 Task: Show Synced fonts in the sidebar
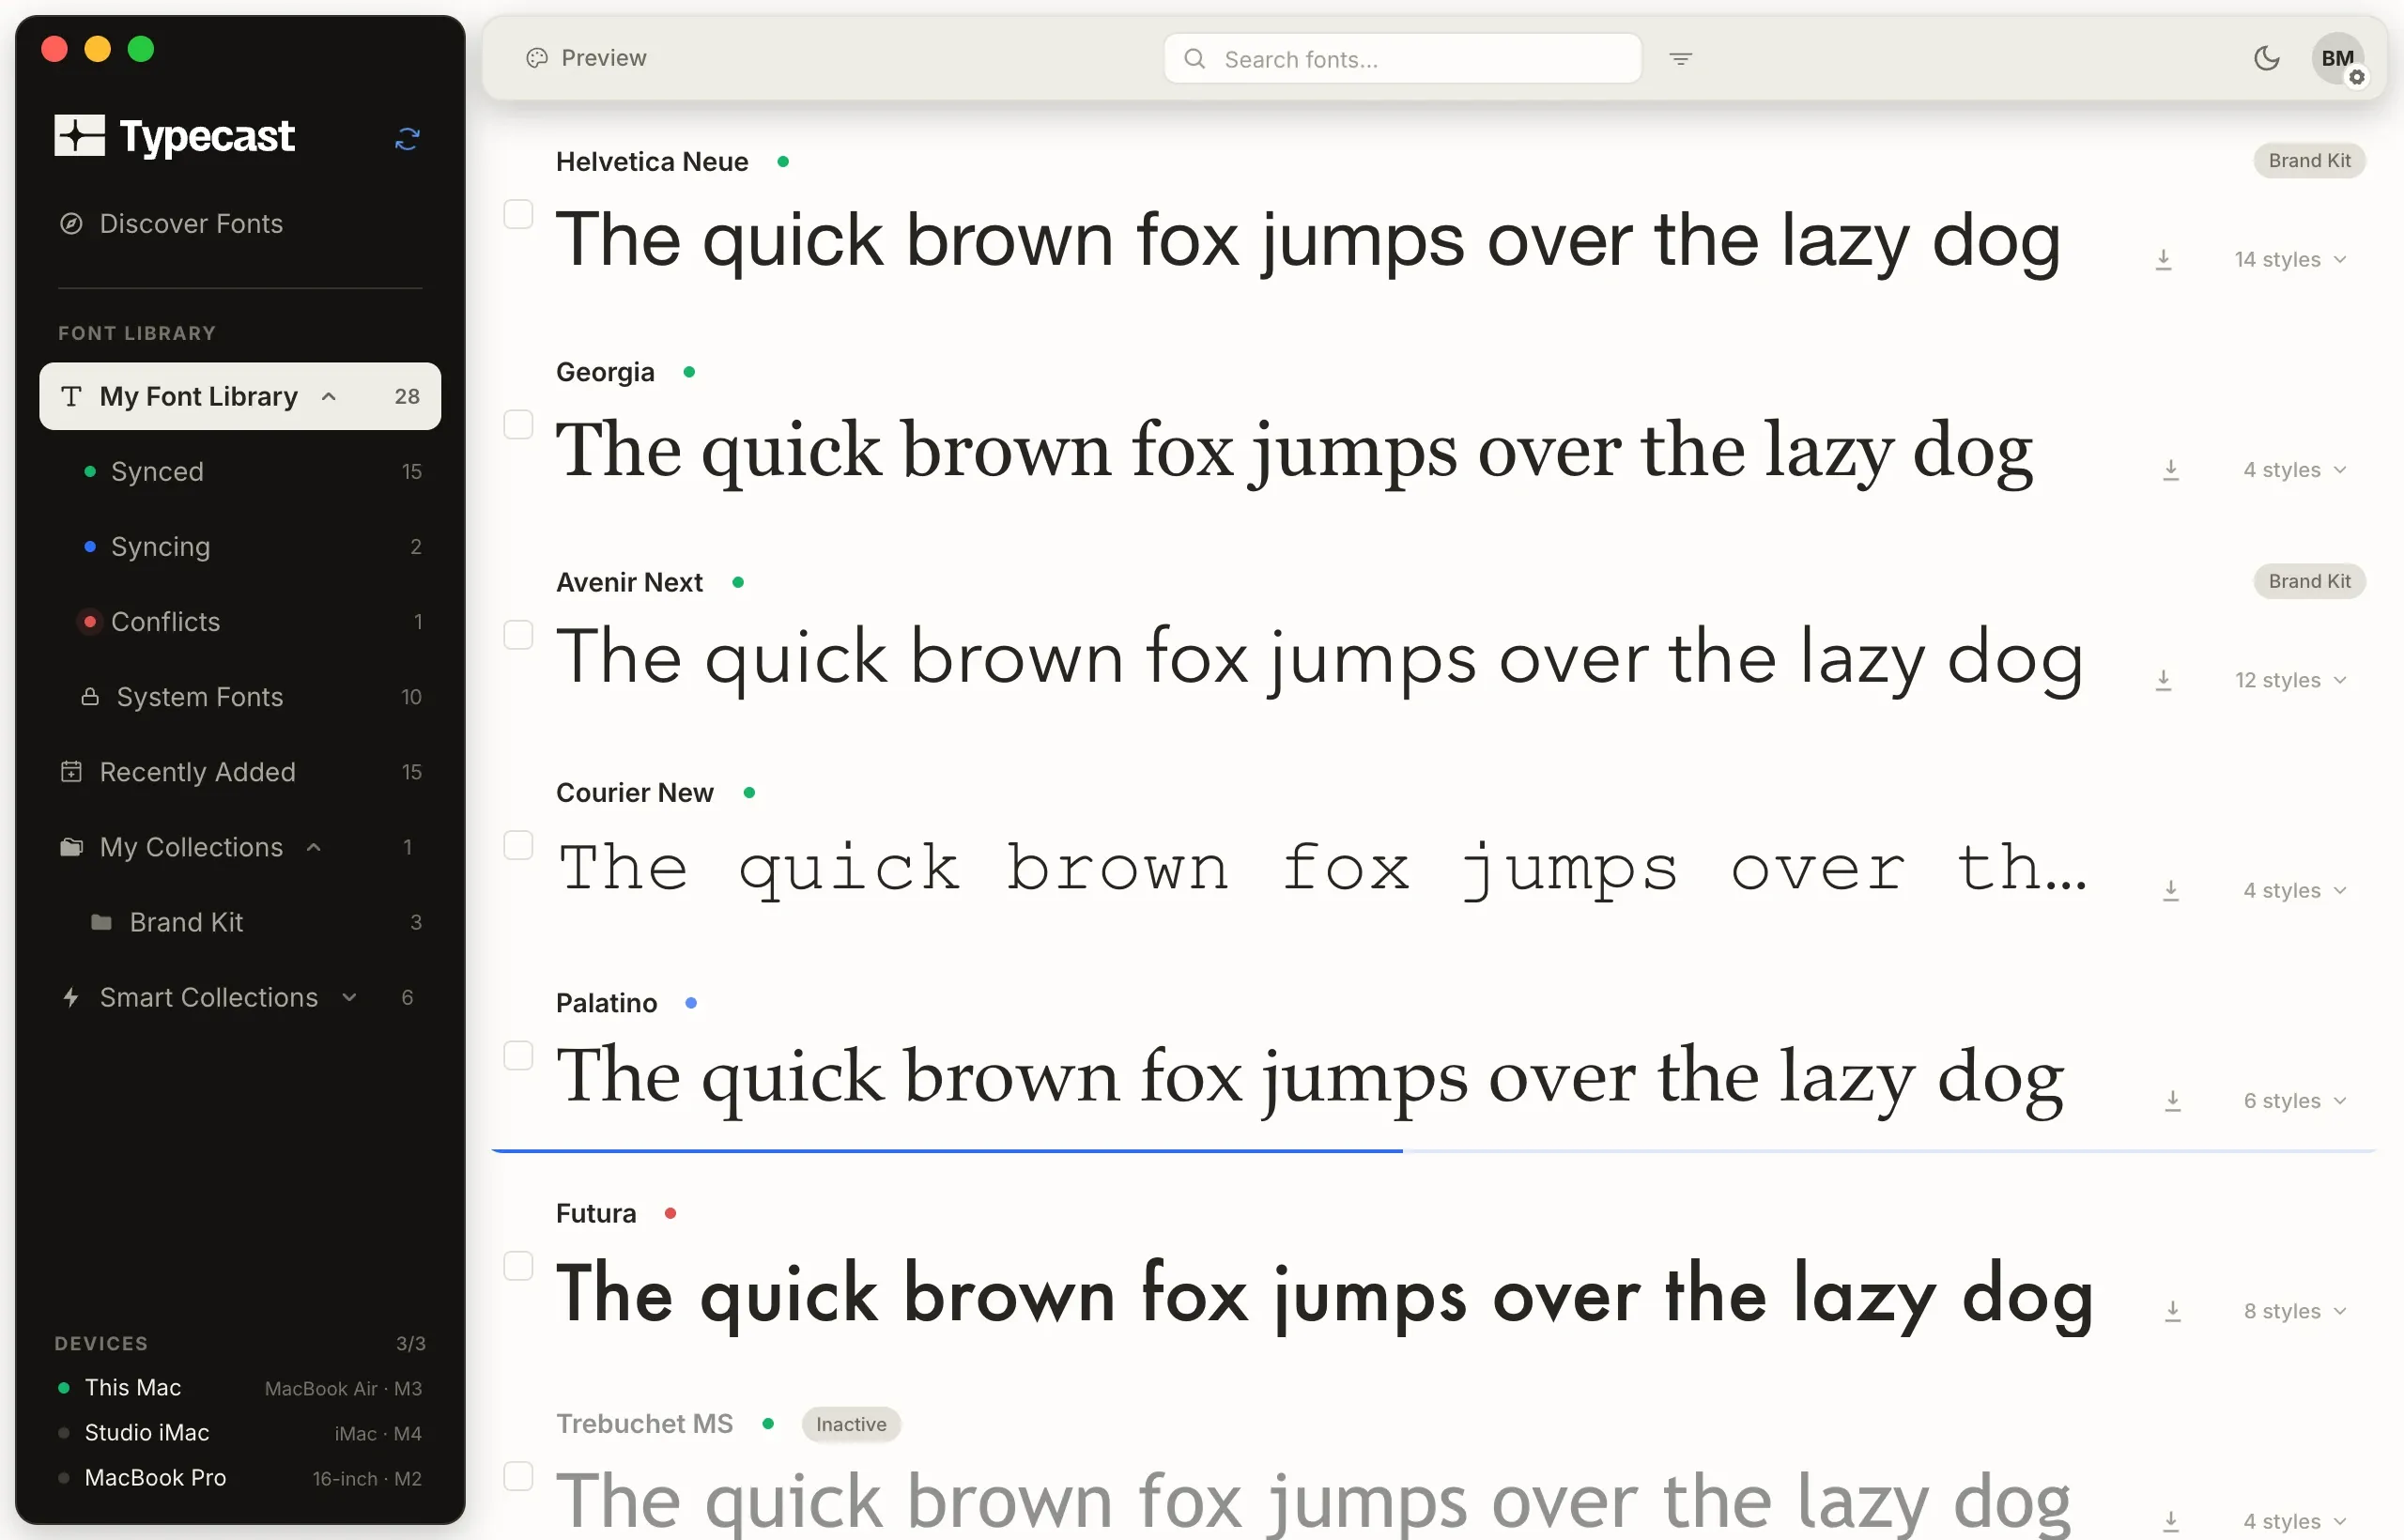pos(240,471)
